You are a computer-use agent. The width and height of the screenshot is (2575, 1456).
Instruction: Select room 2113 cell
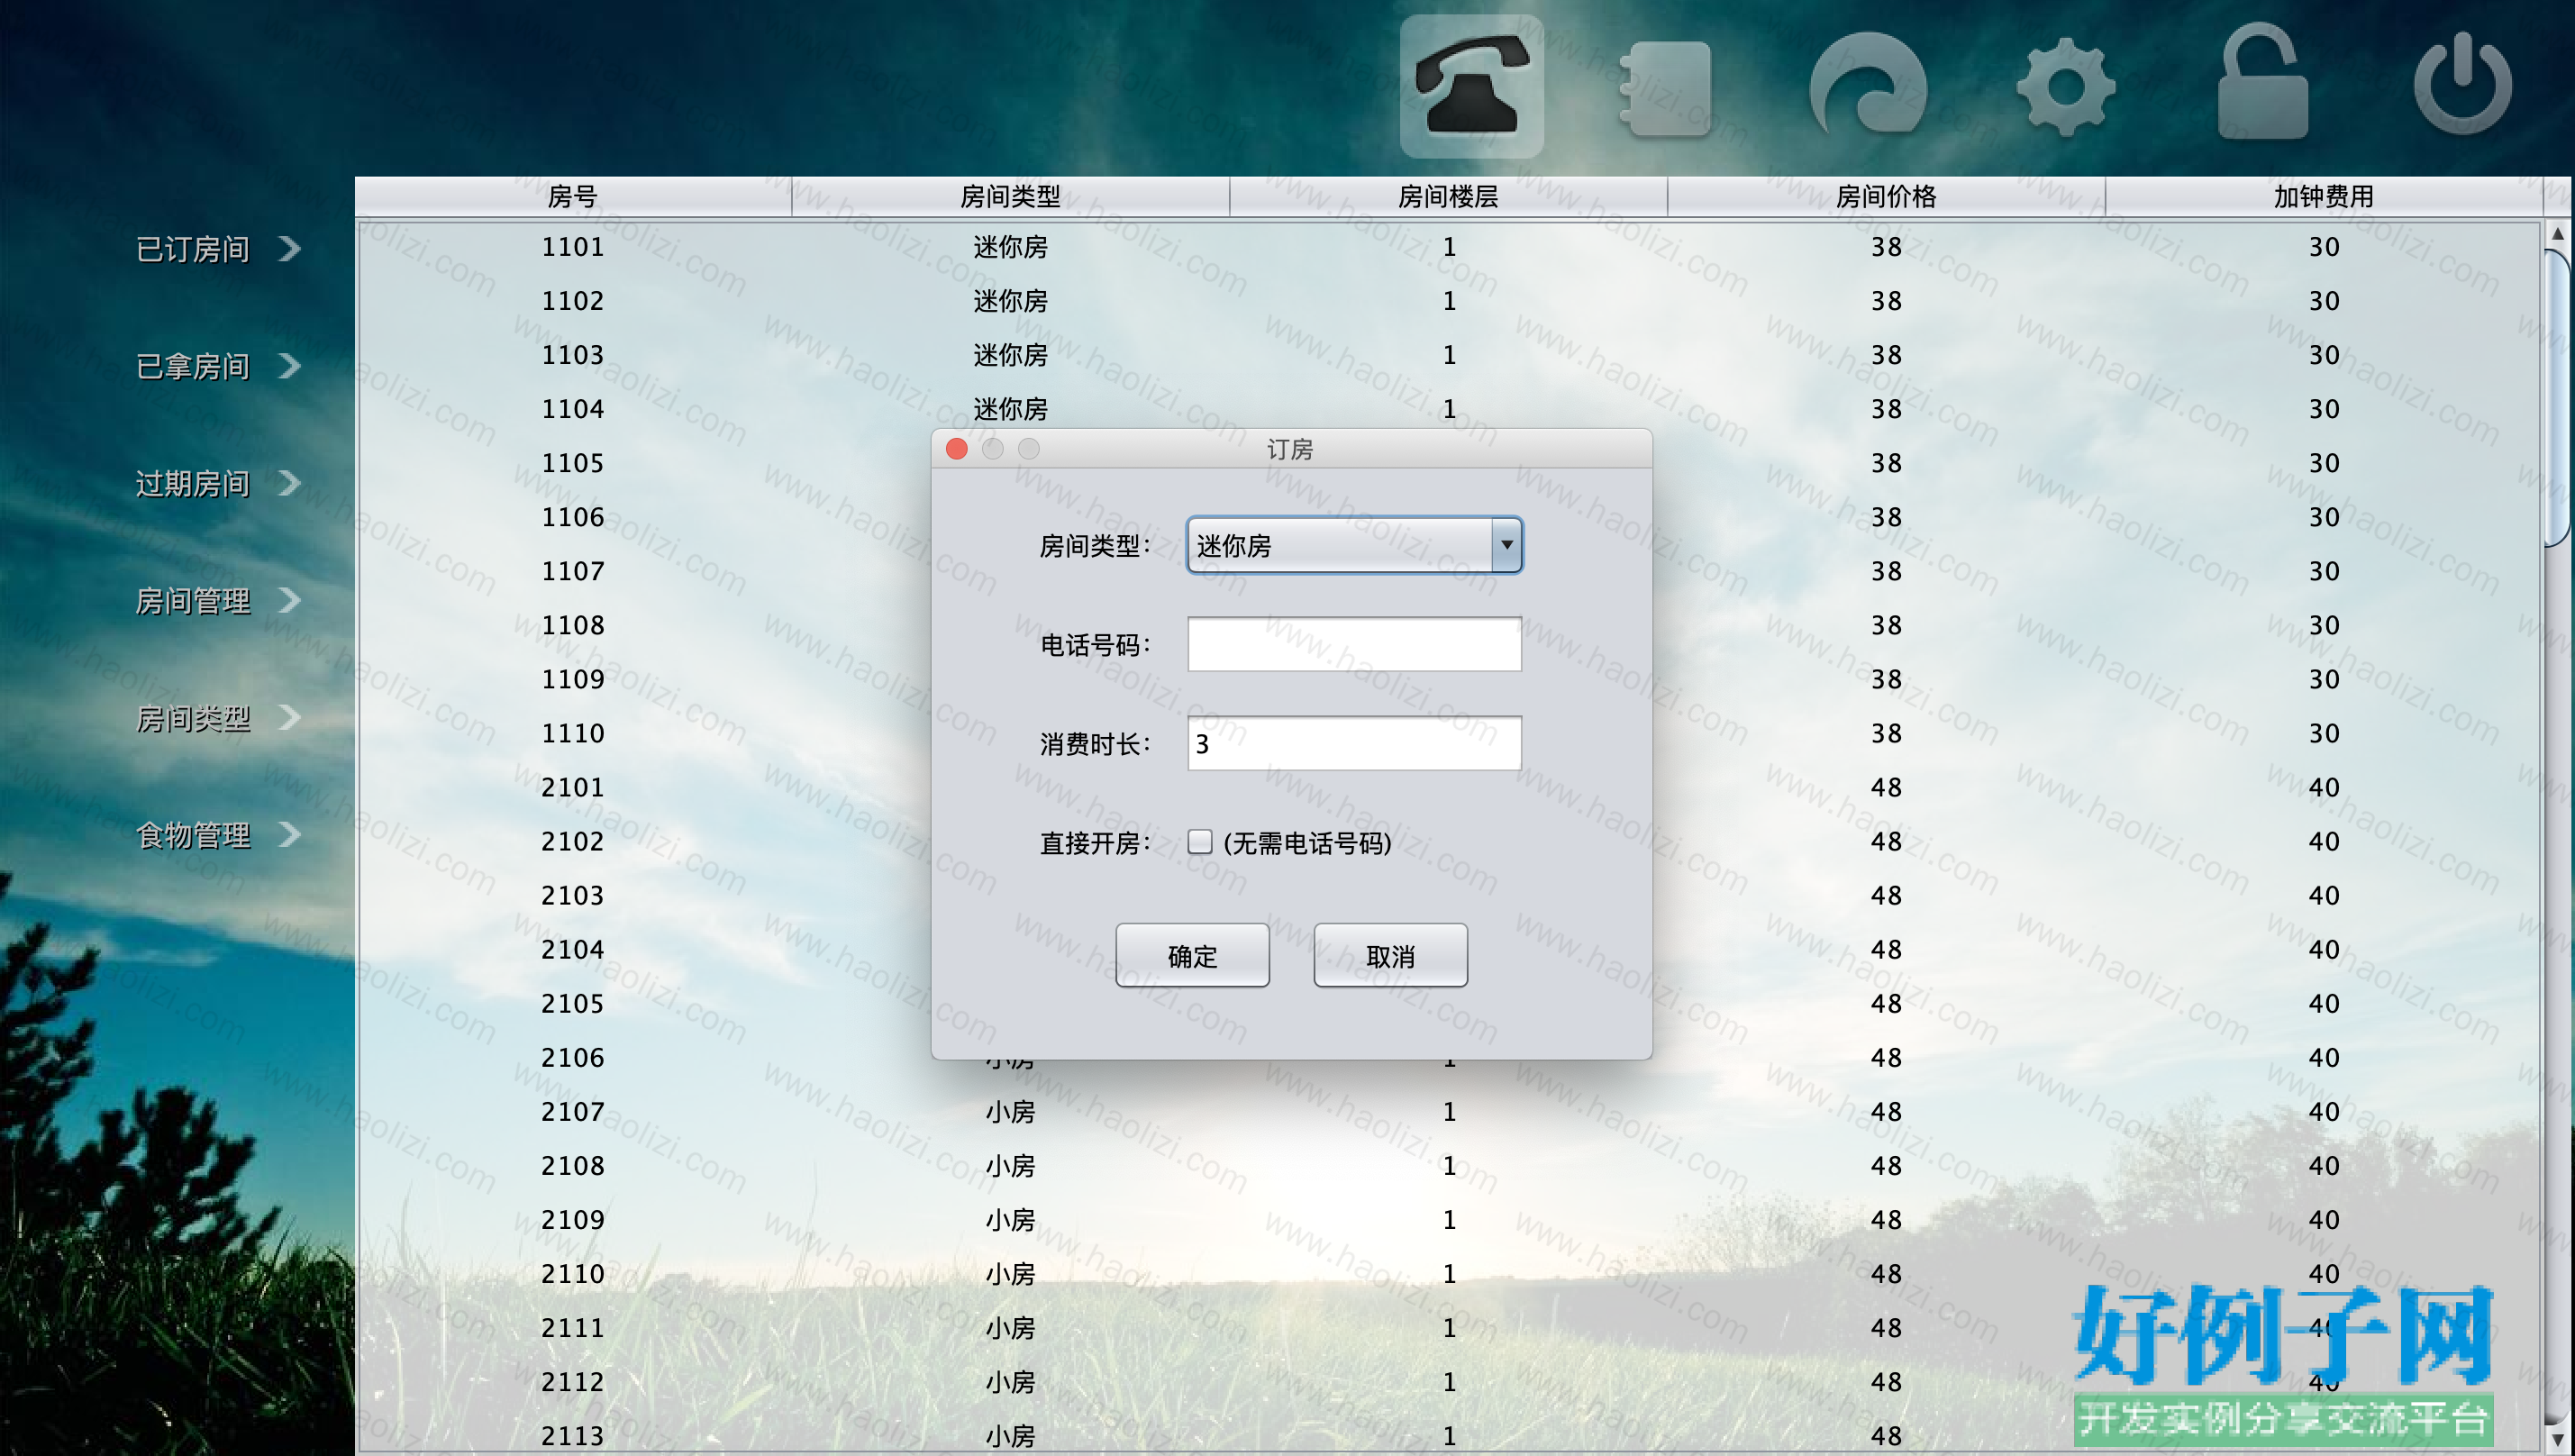point(573,1435)
